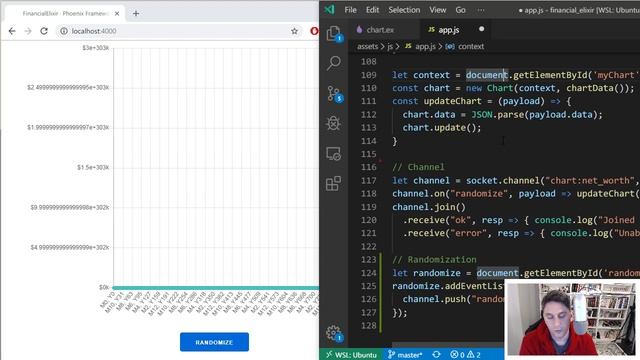The height and width of the screenshot is (360, 640).
Task: View site information icon beside localhost
Action: click(64, 31)
